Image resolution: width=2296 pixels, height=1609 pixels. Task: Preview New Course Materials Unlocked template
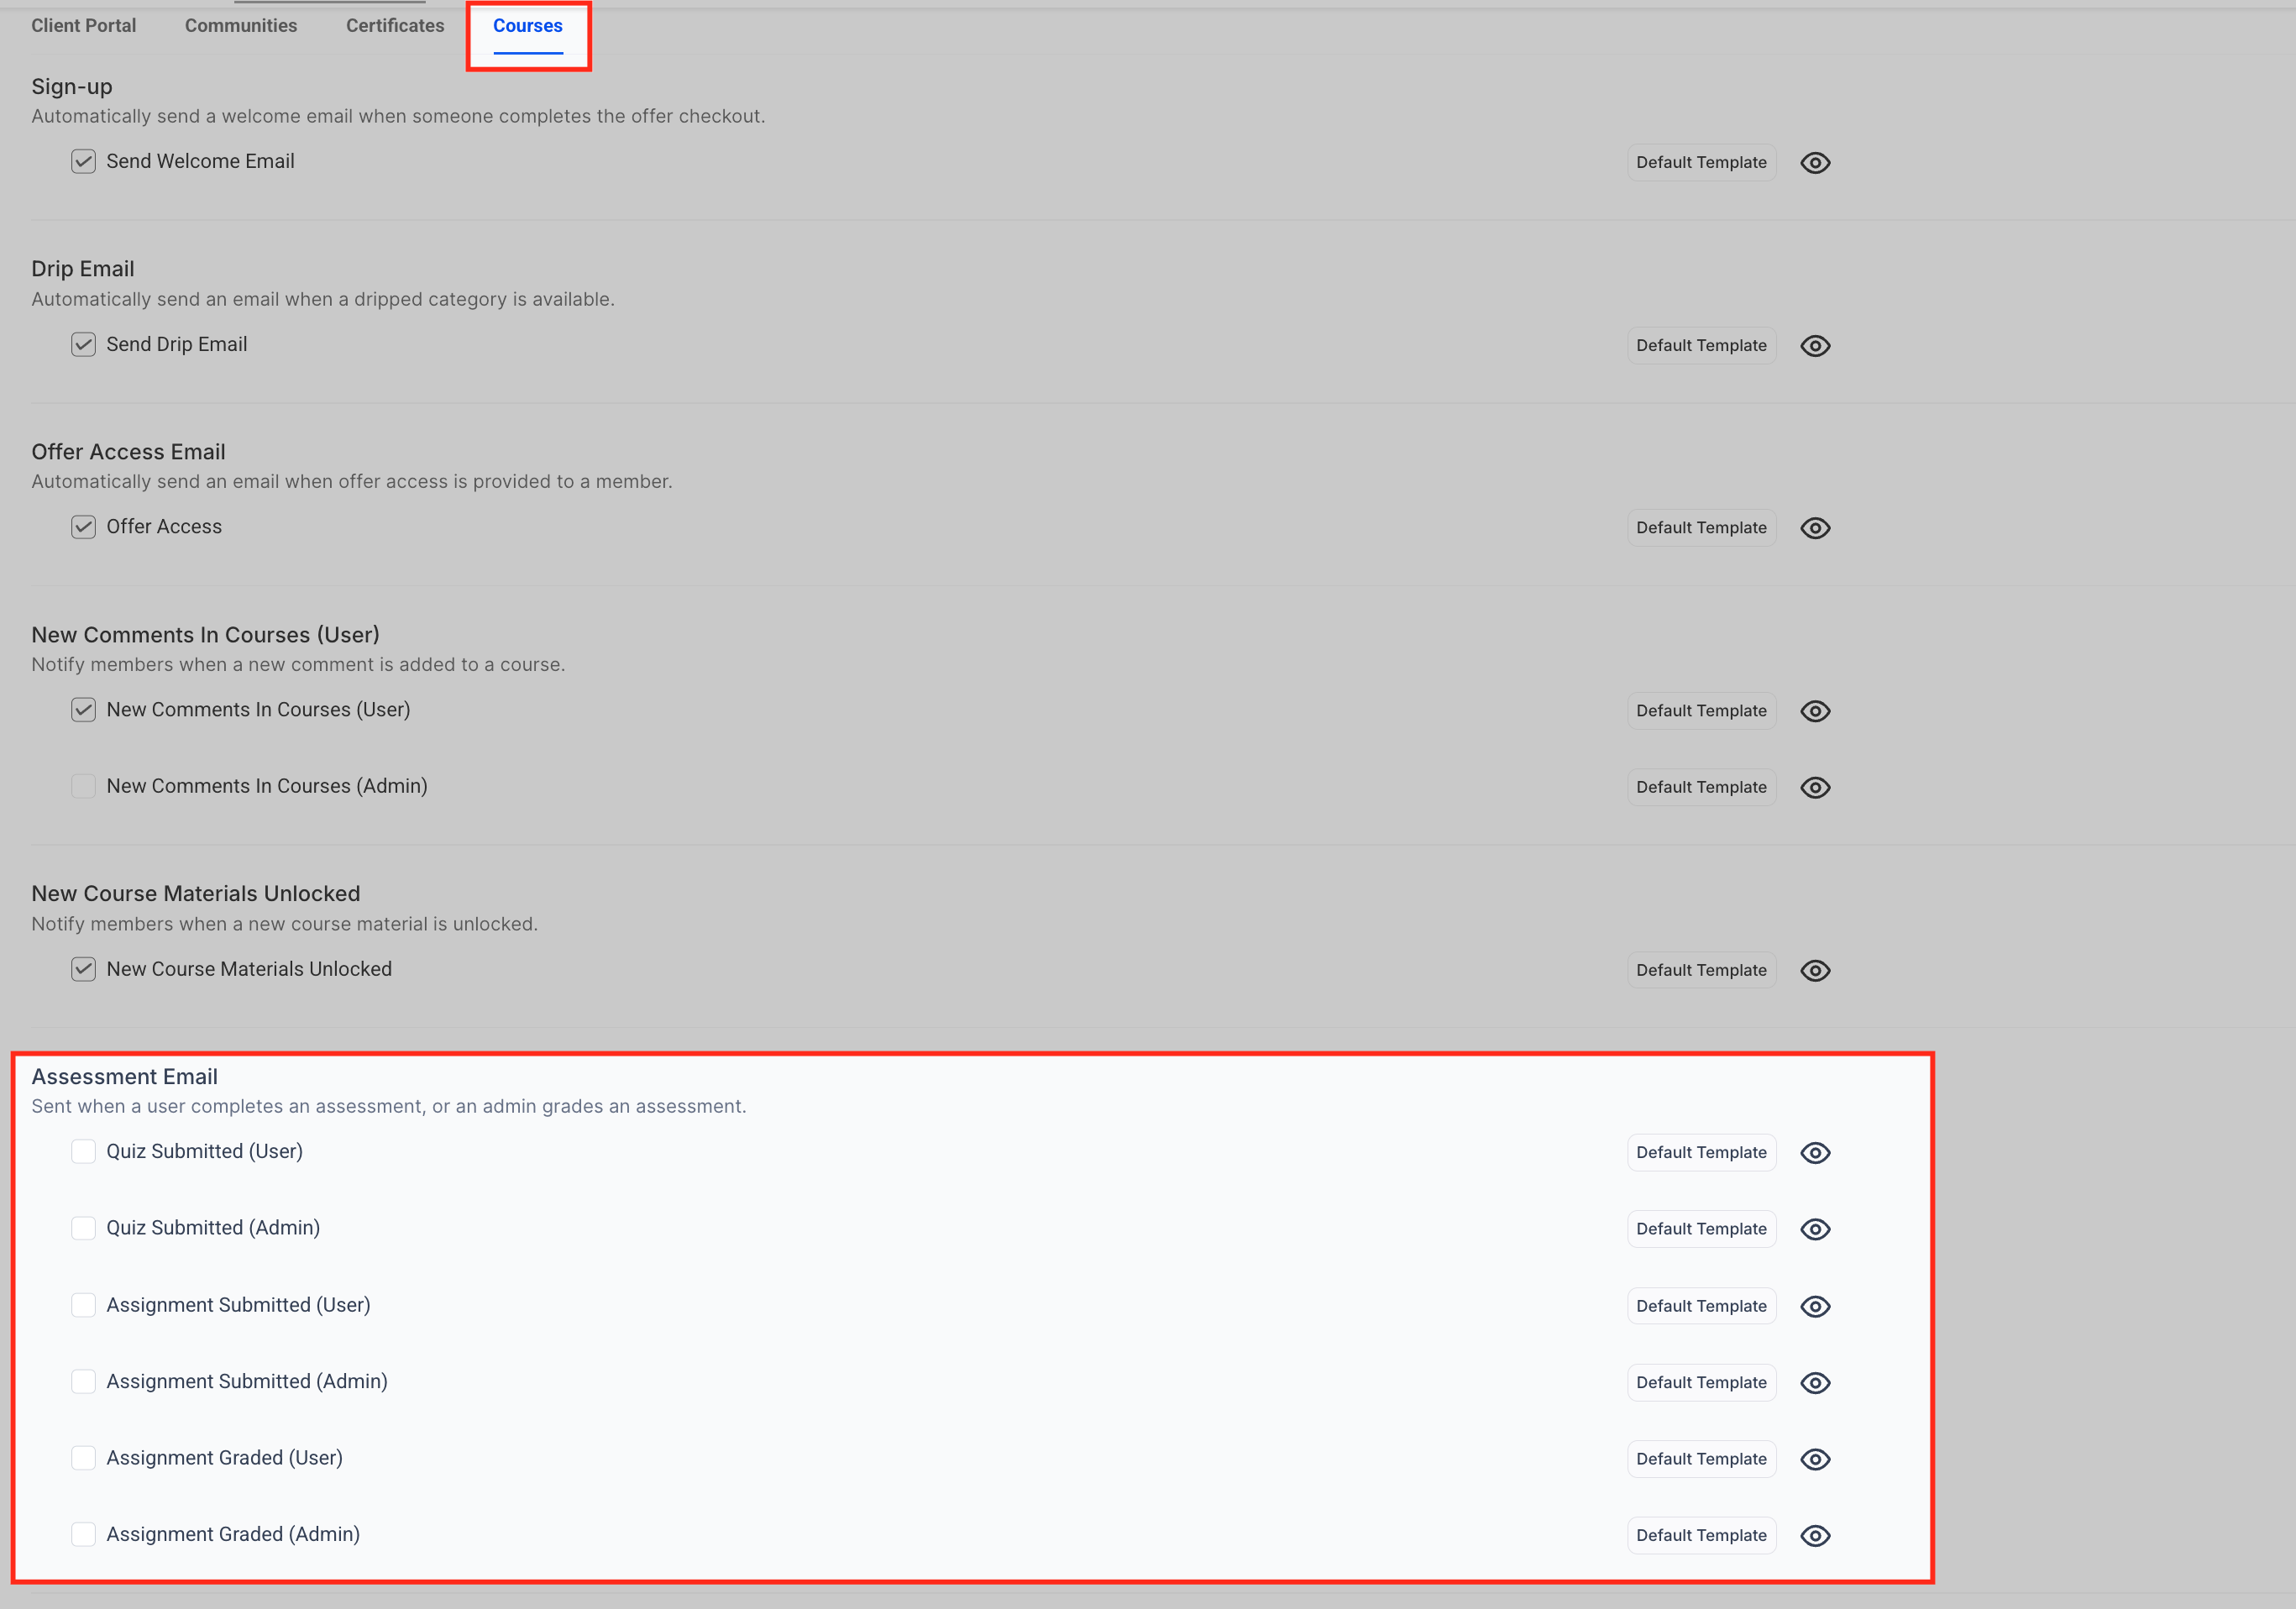[x=1814, y=970]
